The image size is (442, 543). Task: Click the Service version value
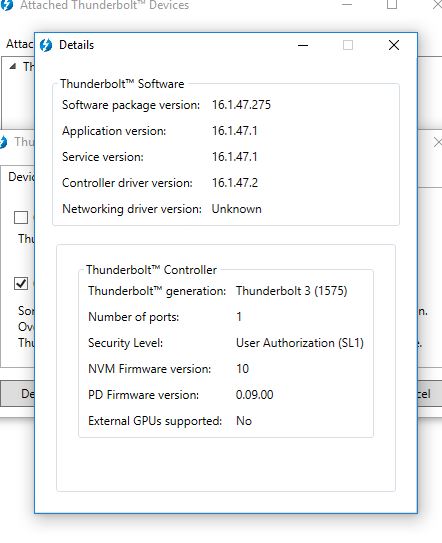(x=235, y=157)
